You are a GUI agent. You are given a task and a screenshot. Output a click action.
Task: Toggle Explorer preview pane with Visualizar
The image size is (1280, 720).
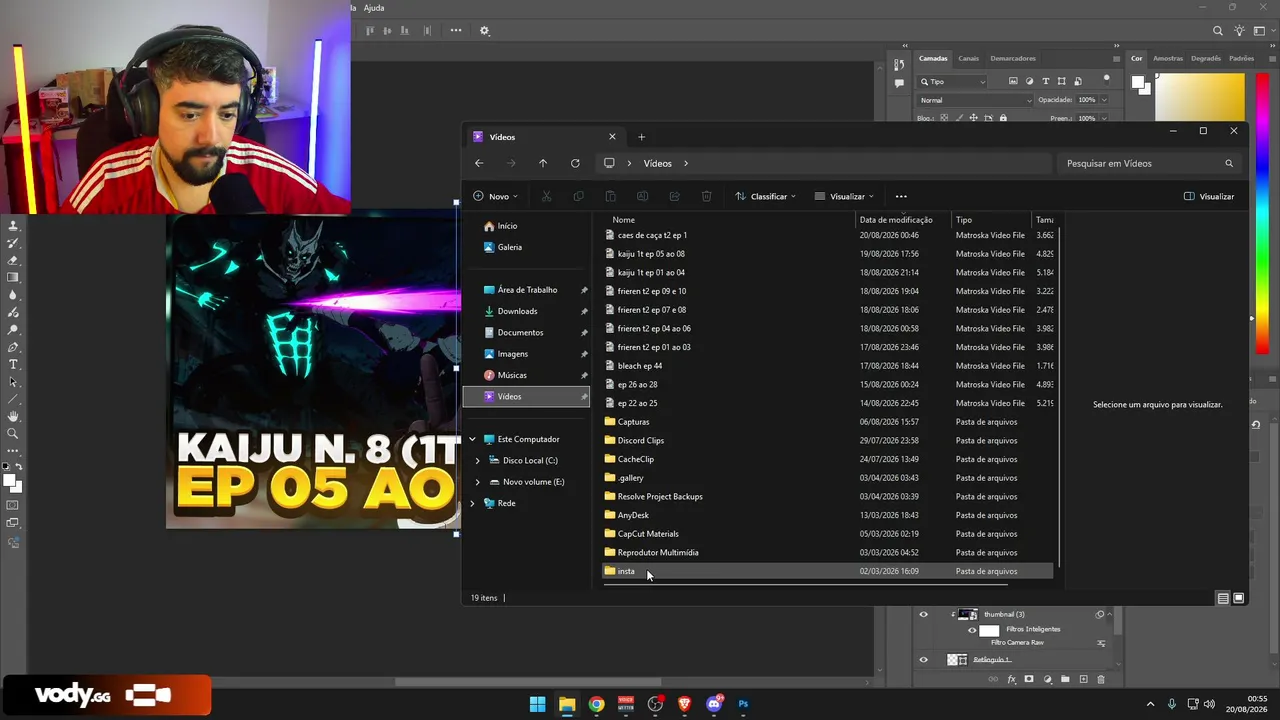[x=1208, y=196]
